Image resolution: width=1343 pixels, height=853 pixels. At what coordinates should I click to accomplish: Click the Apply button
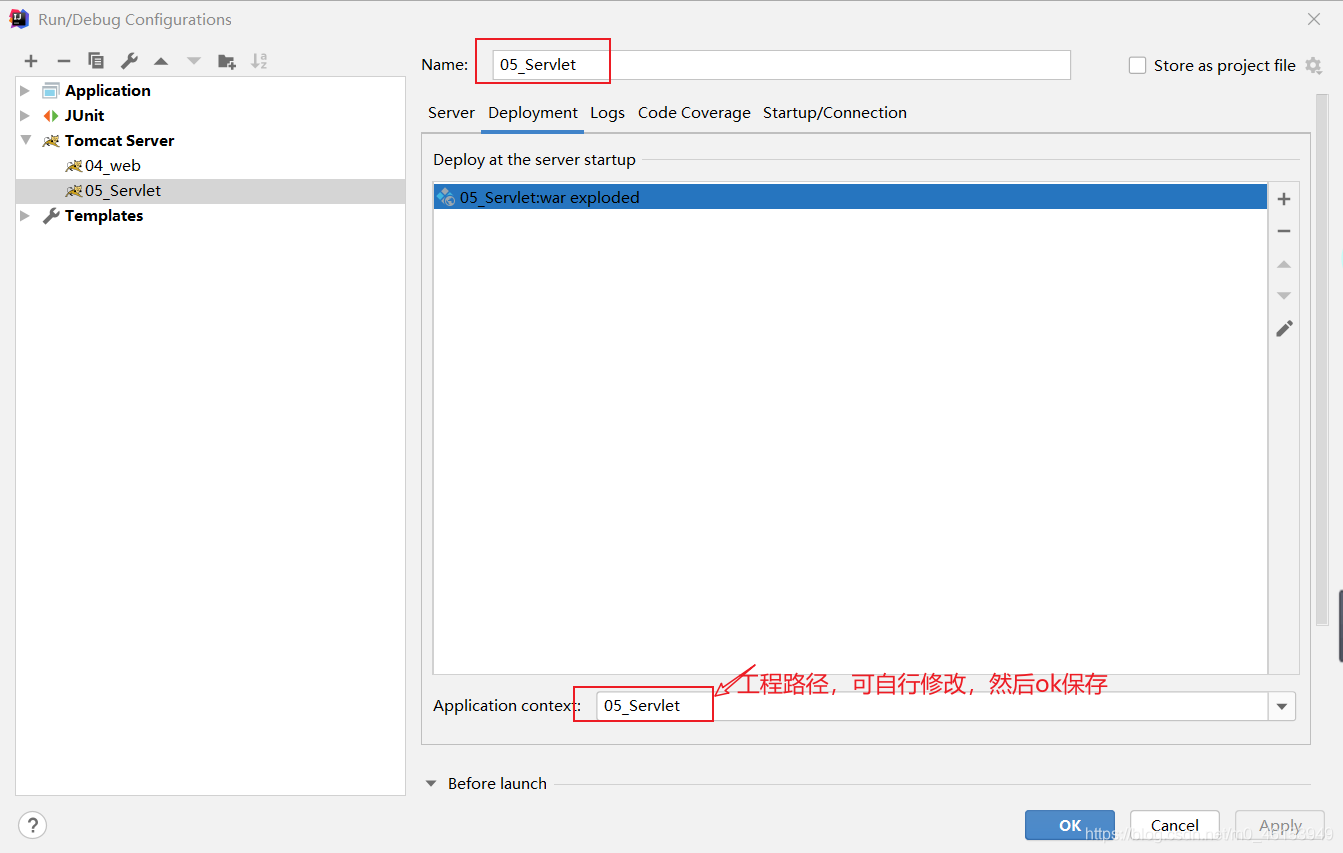point(1280,825)
